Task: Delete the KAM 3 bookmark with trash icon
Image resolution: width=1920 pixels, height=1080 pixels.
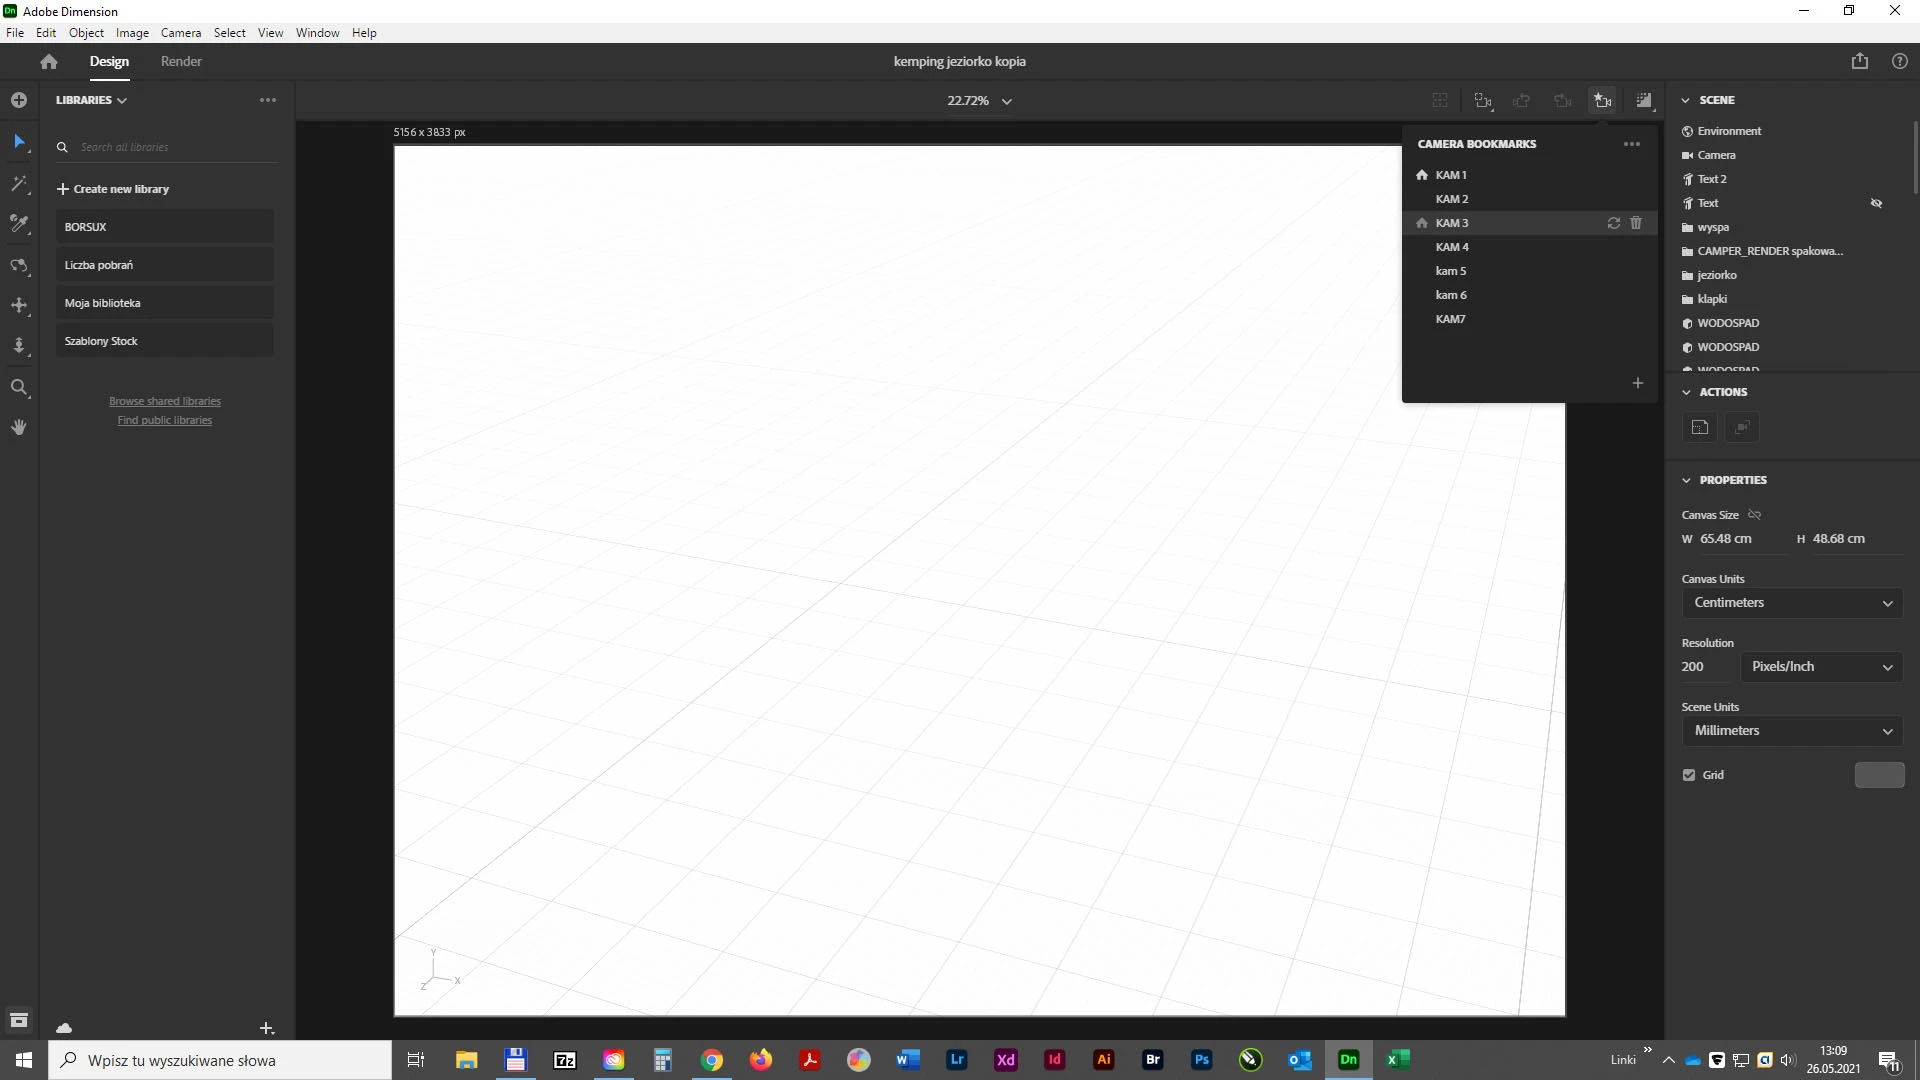Action: coord(1636,223)
